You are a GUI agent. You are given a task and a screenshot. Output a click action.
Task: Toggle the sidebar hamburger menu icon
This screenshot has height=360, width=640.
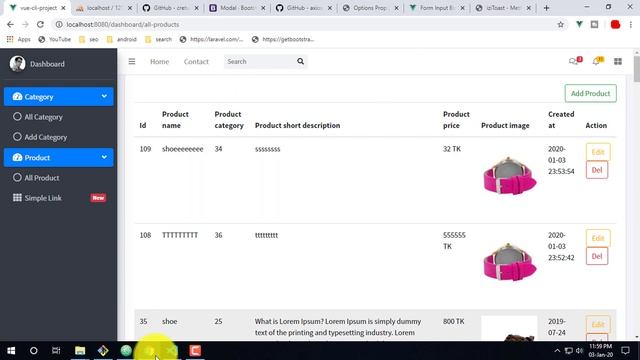pos(132,62)
